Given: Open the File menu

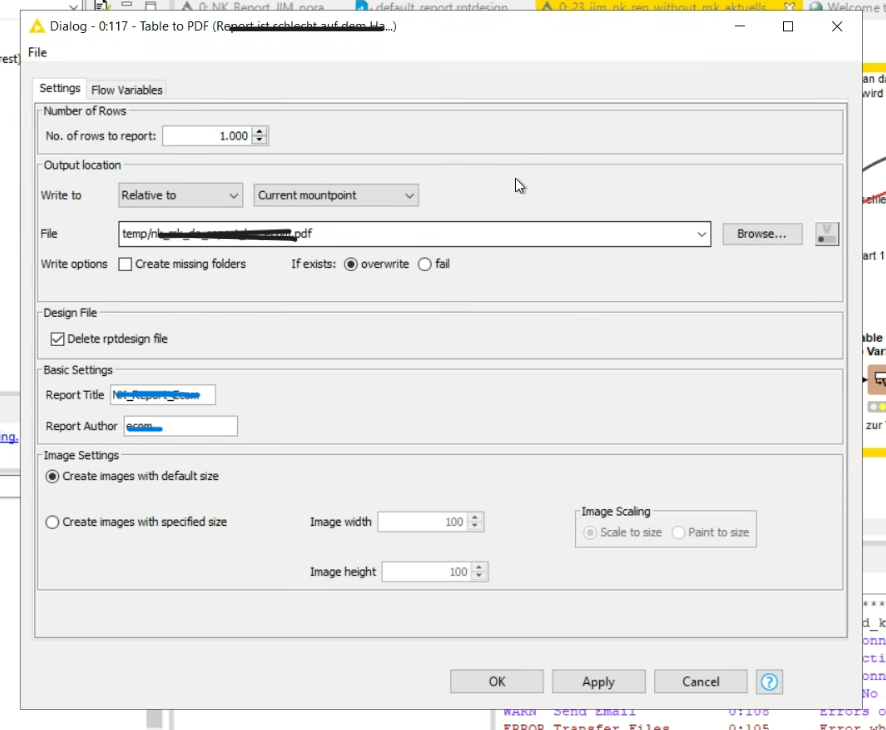Looking at the screenshot, I should pyautogui.click(x=37, y=53).
